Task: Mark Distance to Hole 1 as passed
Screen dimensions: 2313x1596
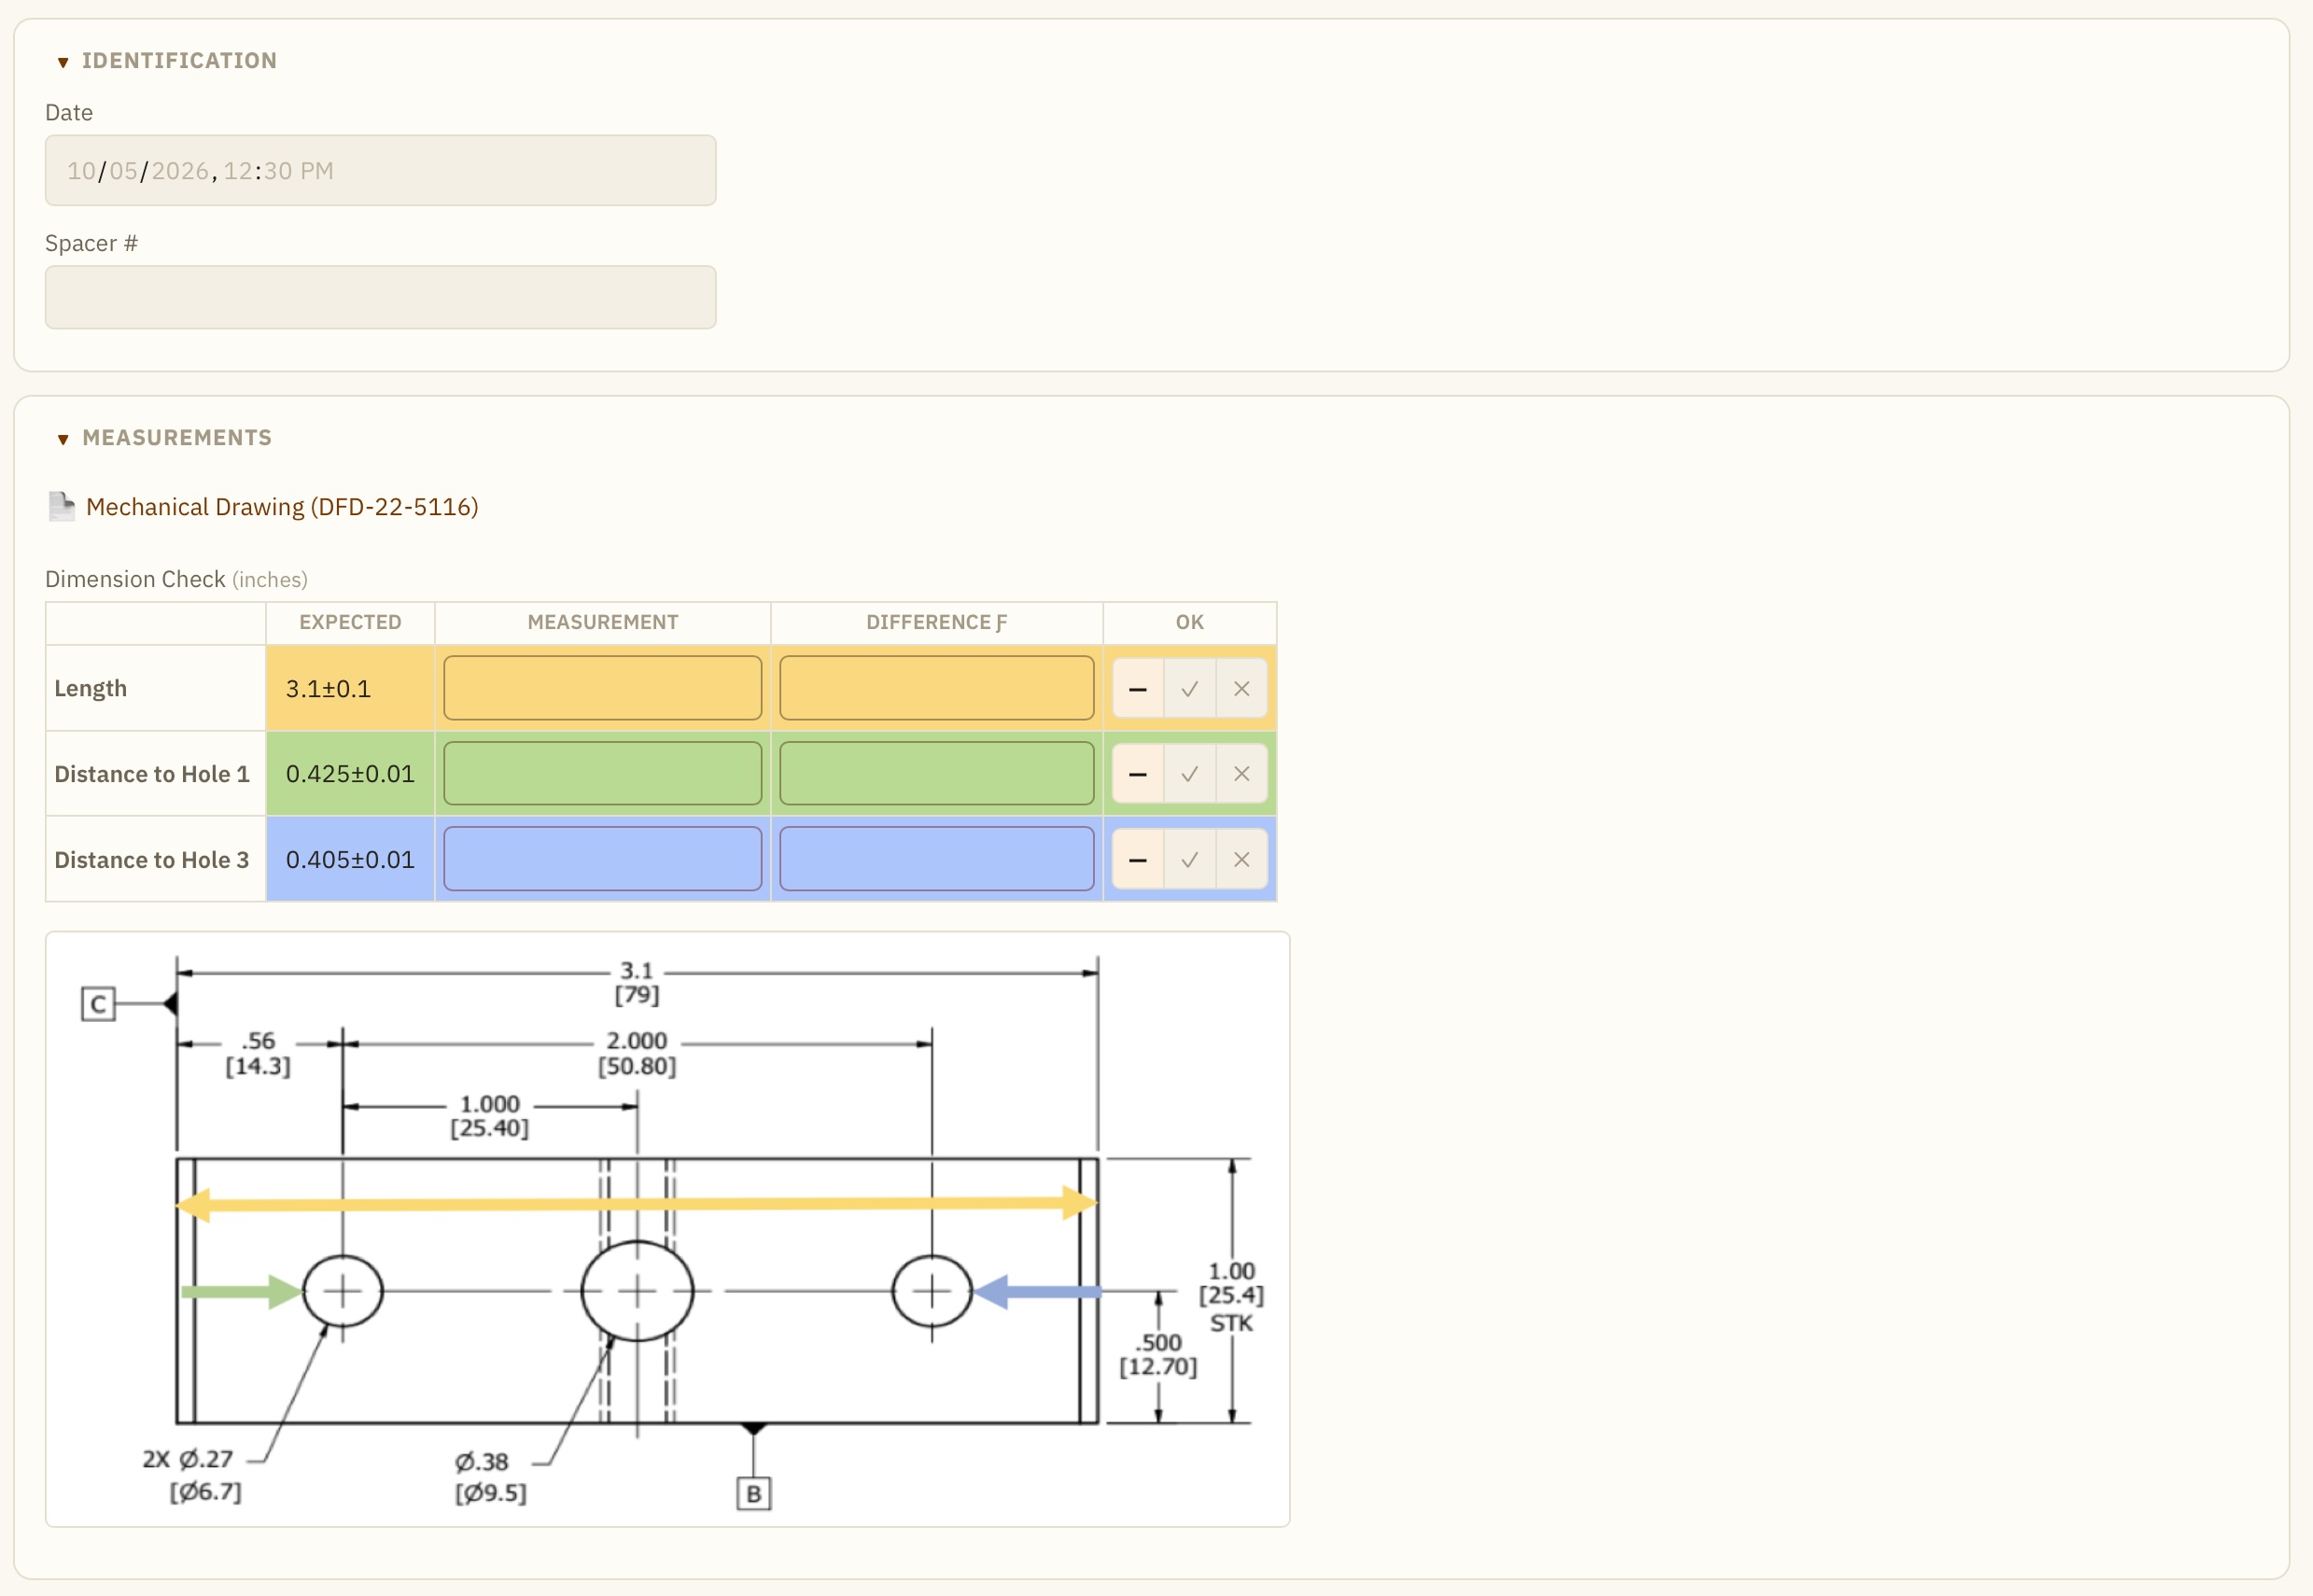Action: (1190, 774)
